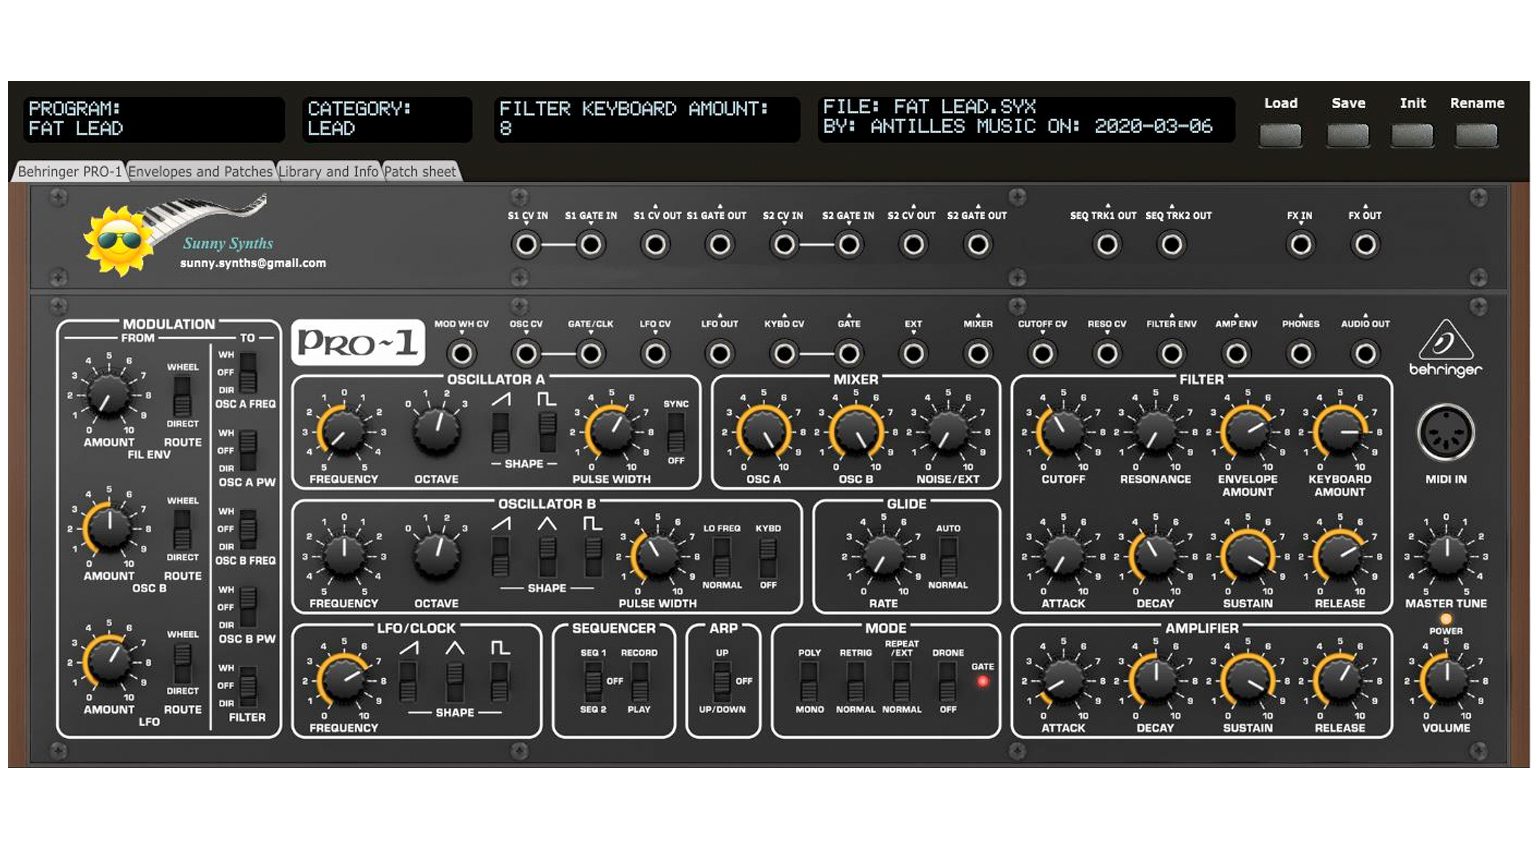Toggle Oscillator B KYBD switch

768,556
